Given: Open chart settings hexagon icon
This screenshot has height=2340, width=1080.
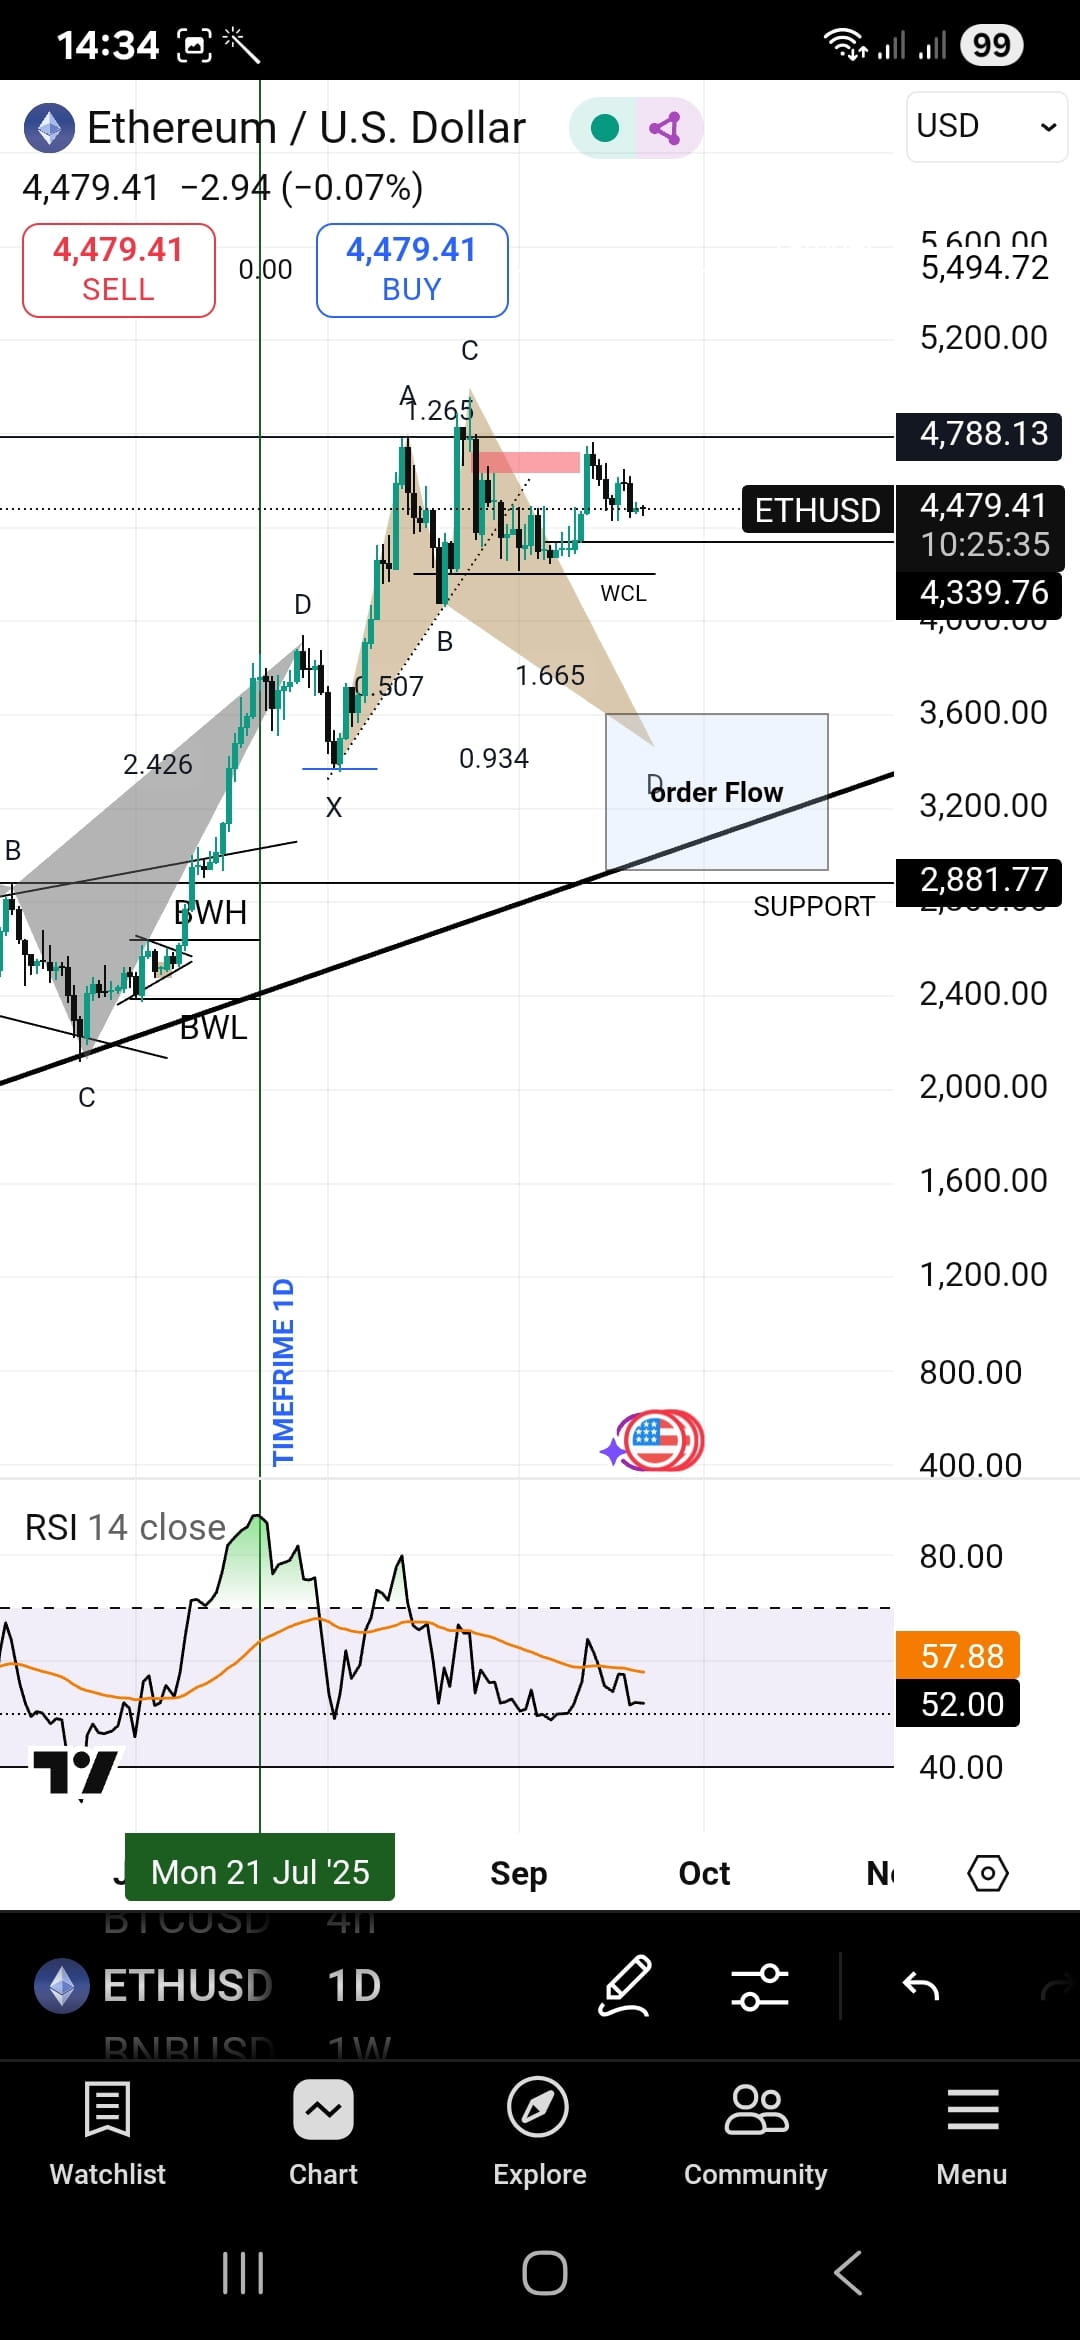Looking at the screenshot, I should pyautogui.click(x=988, y=1873).
